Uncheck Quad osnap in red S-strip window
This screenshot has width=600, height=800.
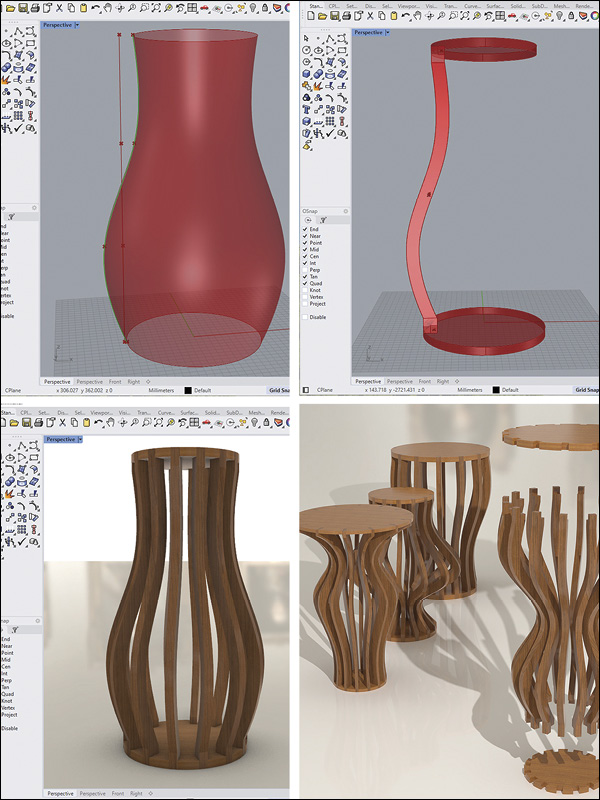pos(305,283)
